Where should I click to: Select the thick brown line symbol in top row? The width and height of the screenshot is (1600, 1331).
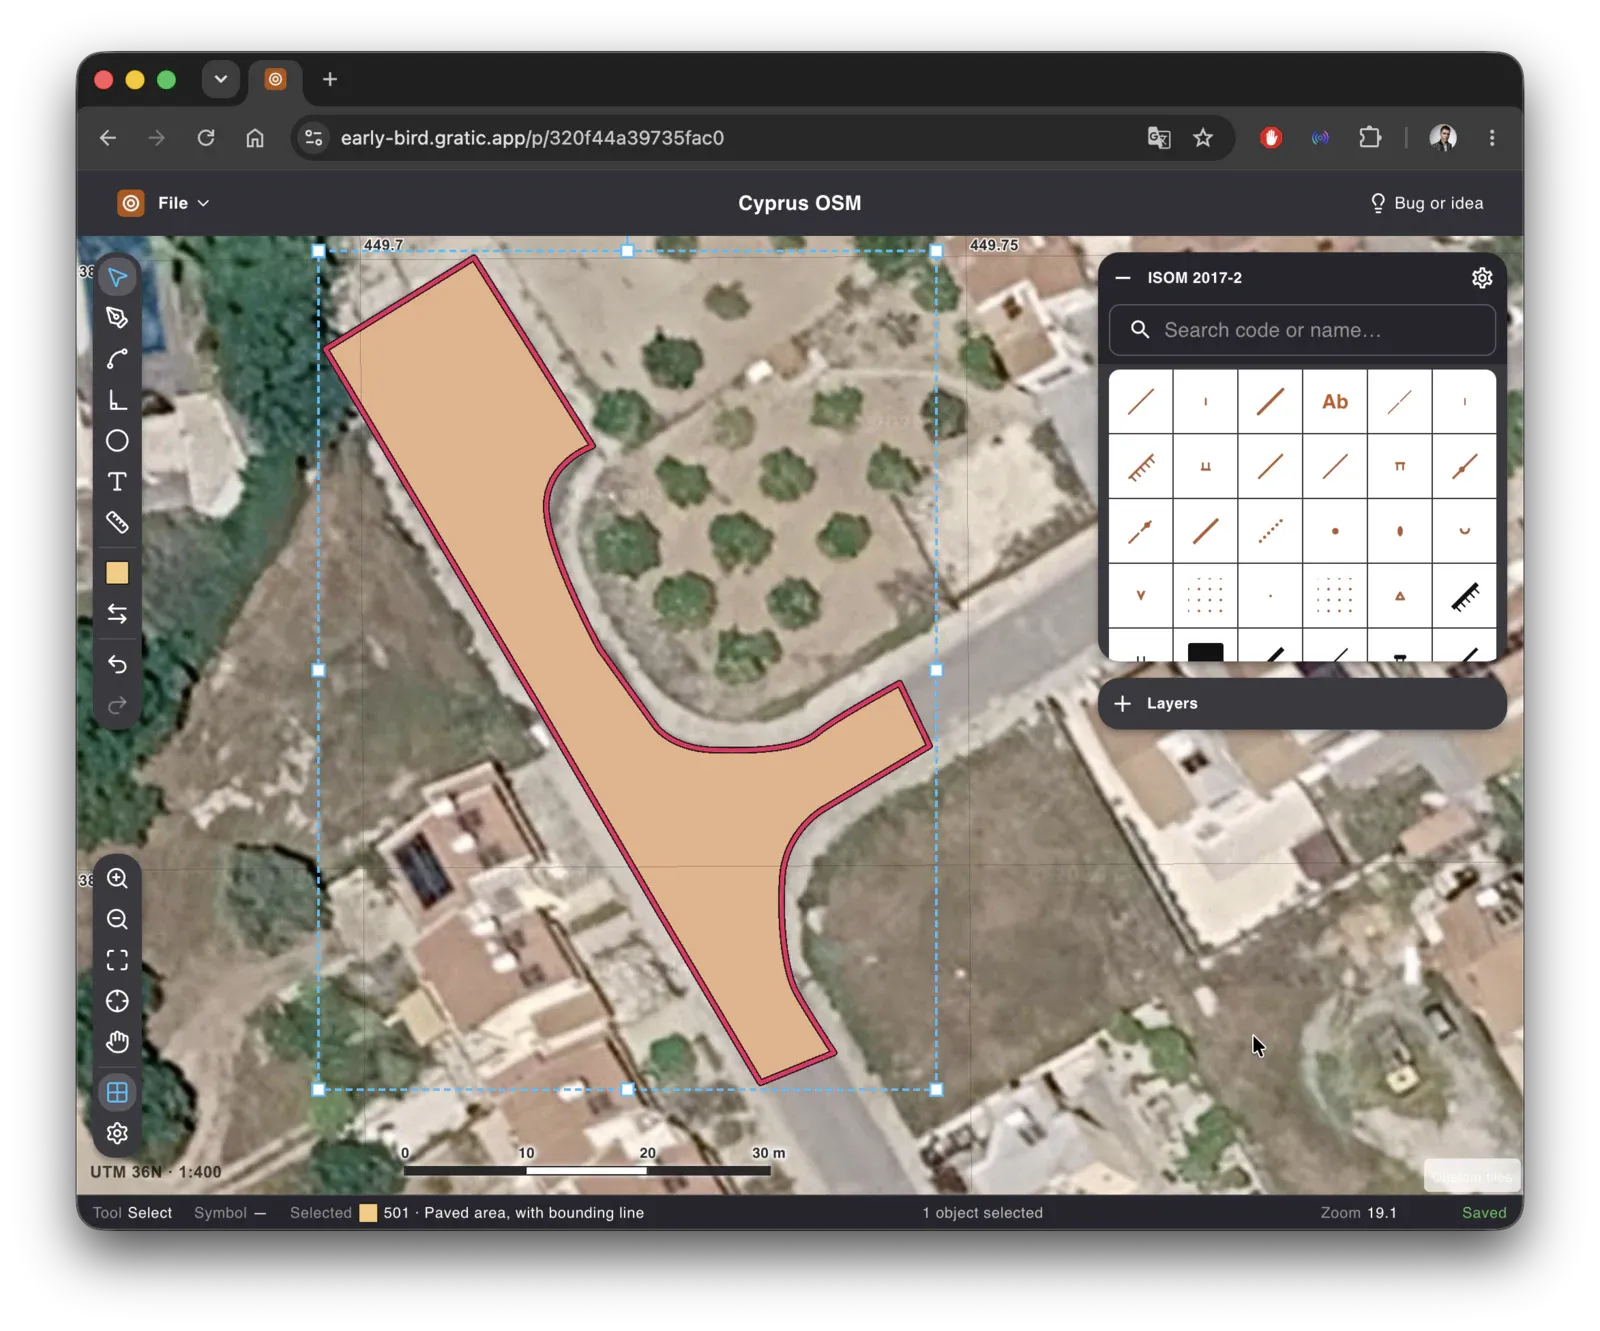1270,402
